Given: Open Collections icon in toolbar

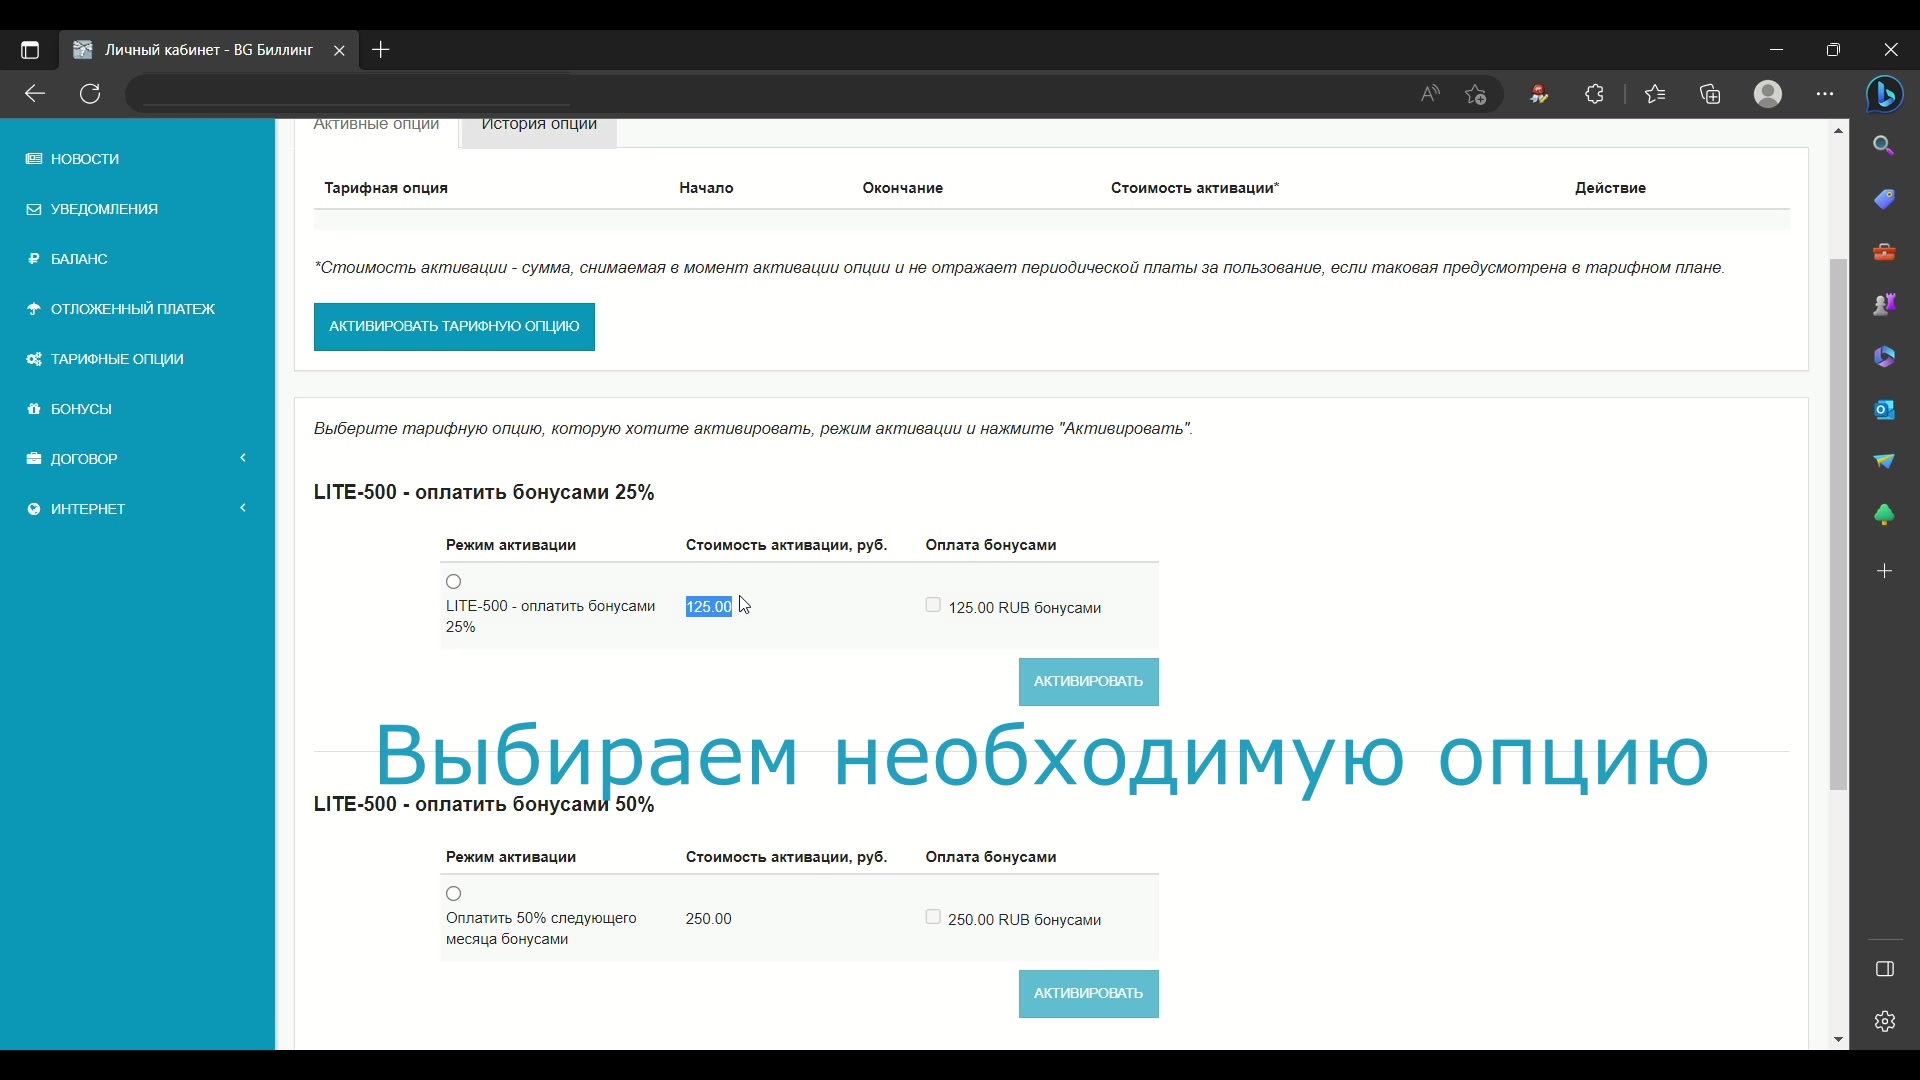Looking at the screenshot, I should tap(1712, 95).
